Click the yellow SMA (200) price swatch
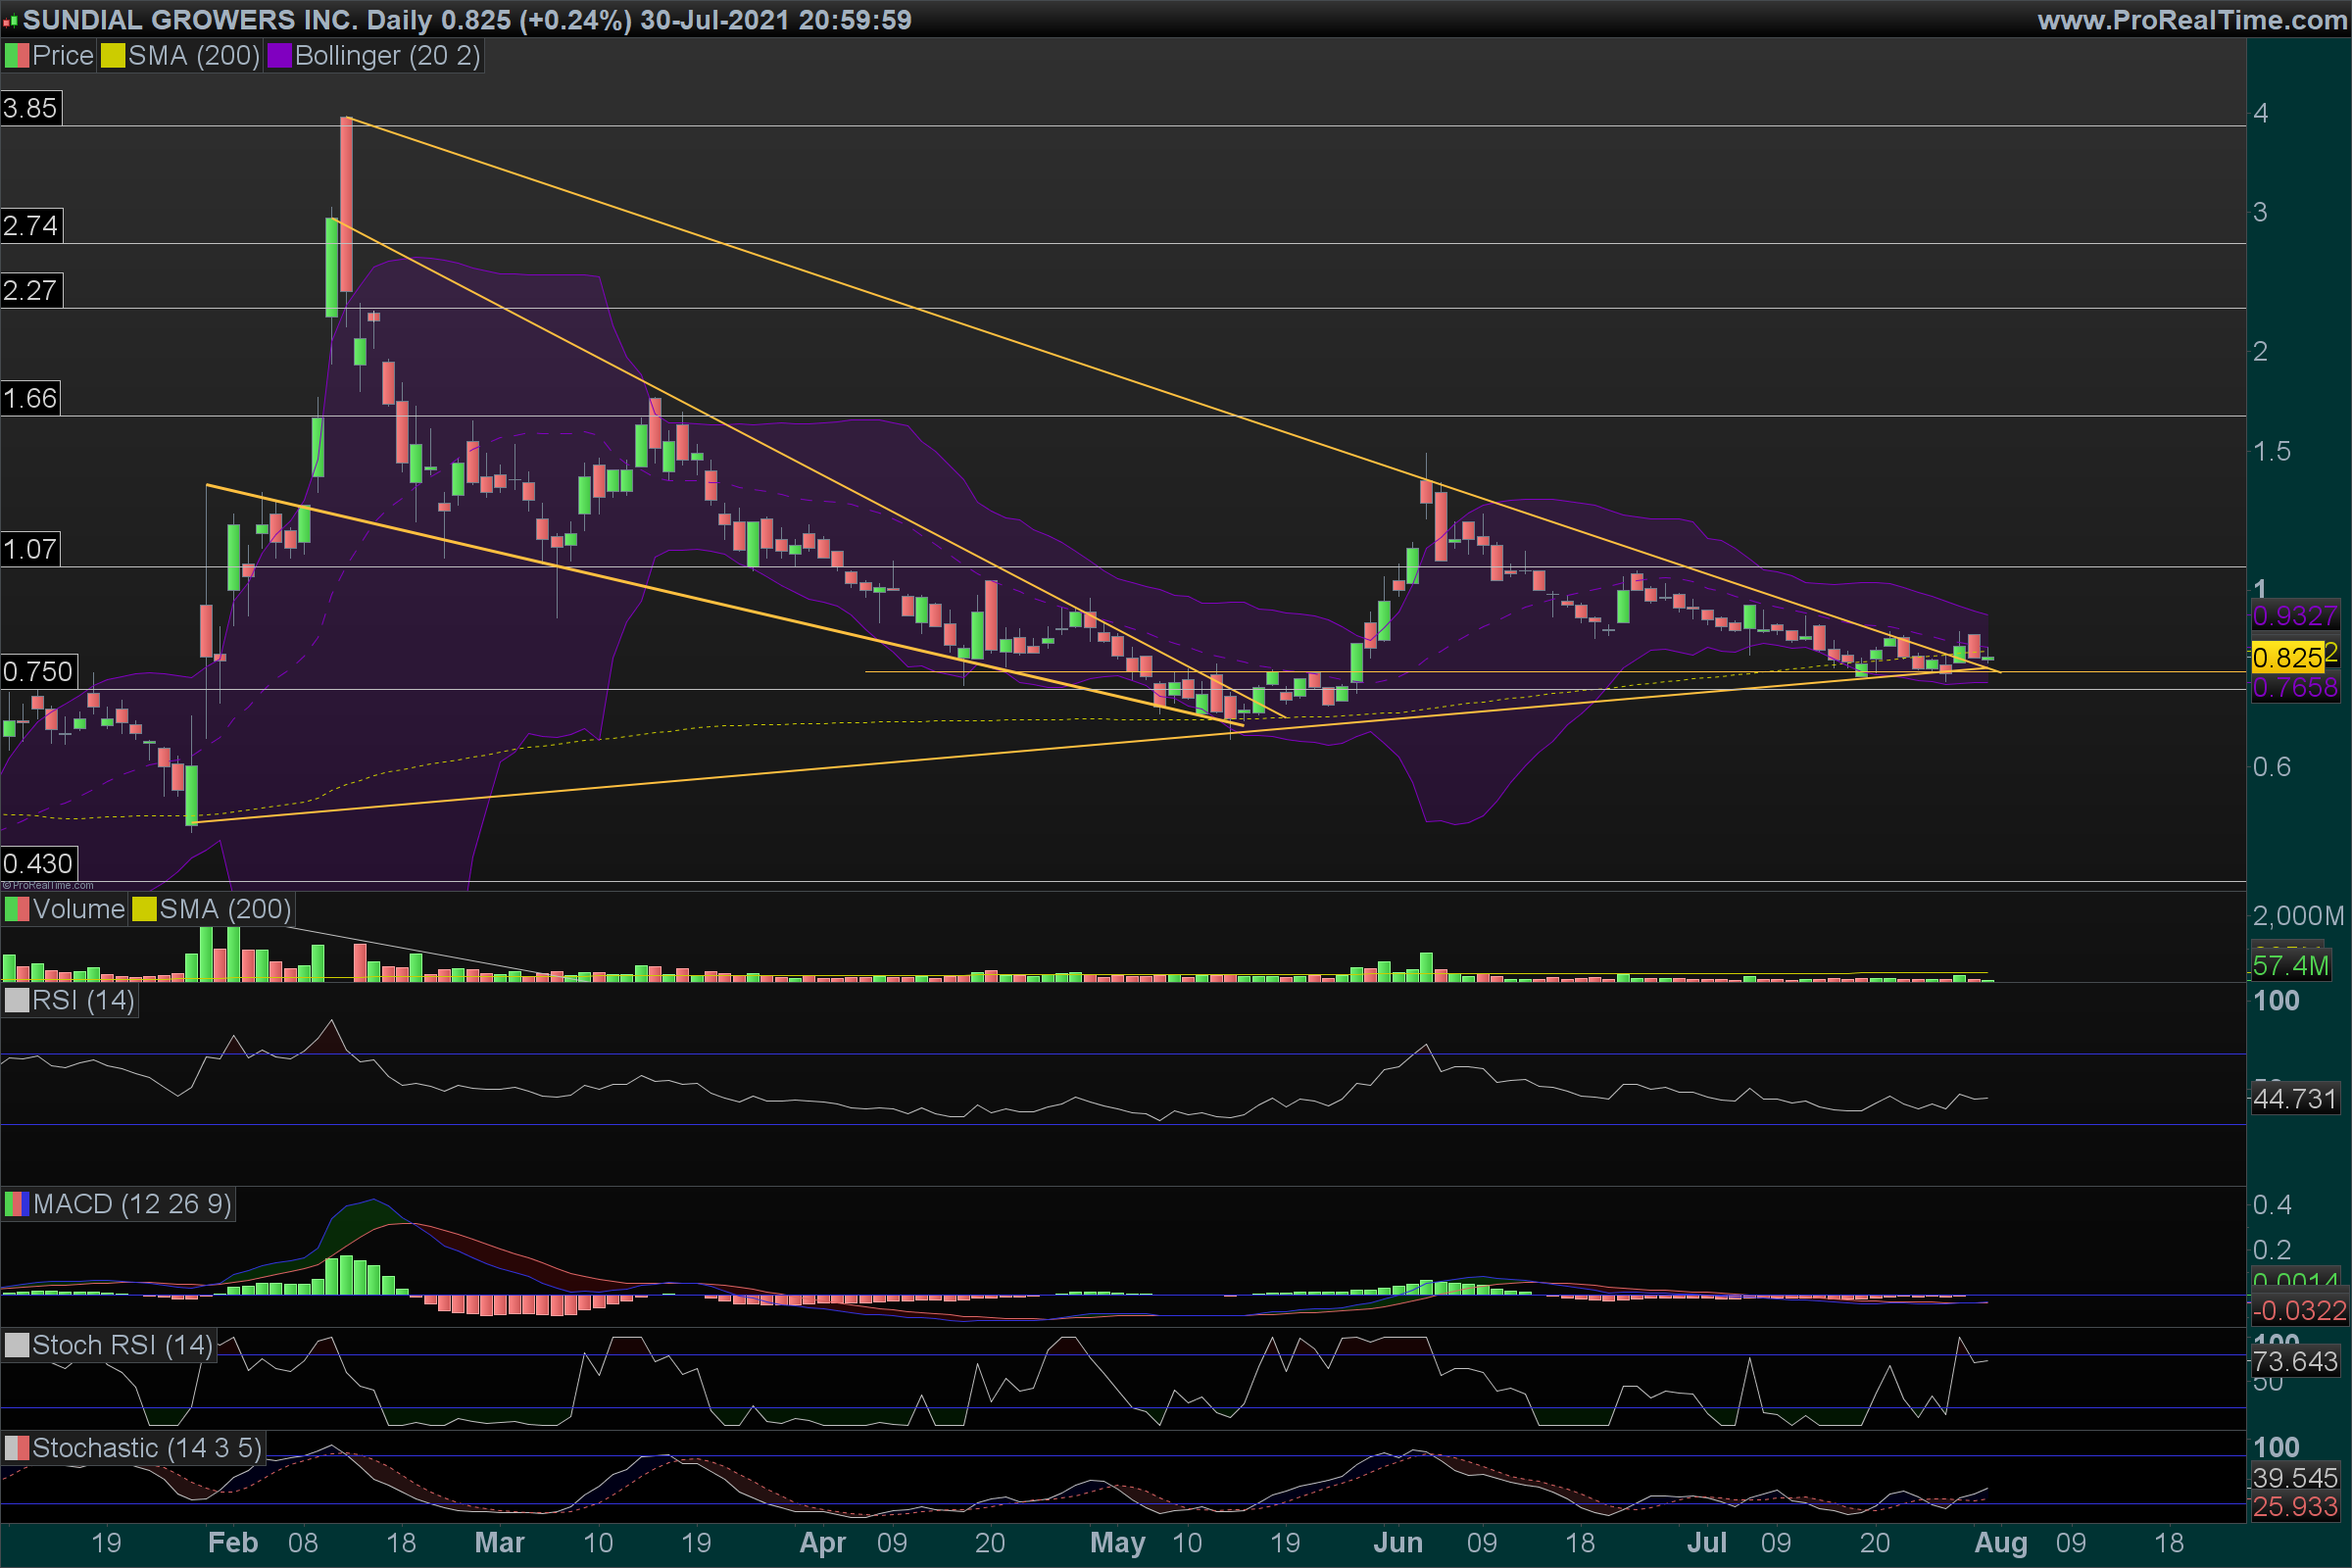The height and width of the screenshot is (1568, 2352). point(113,56)
